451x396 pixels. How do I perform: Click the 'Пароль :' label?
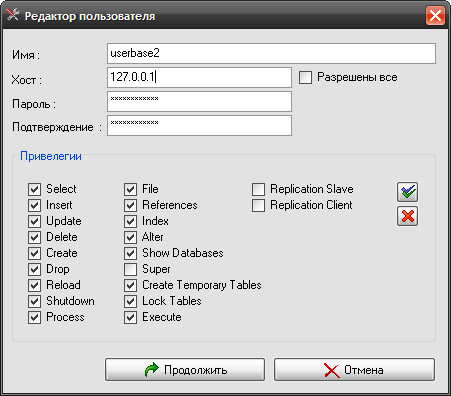(34, 104)
